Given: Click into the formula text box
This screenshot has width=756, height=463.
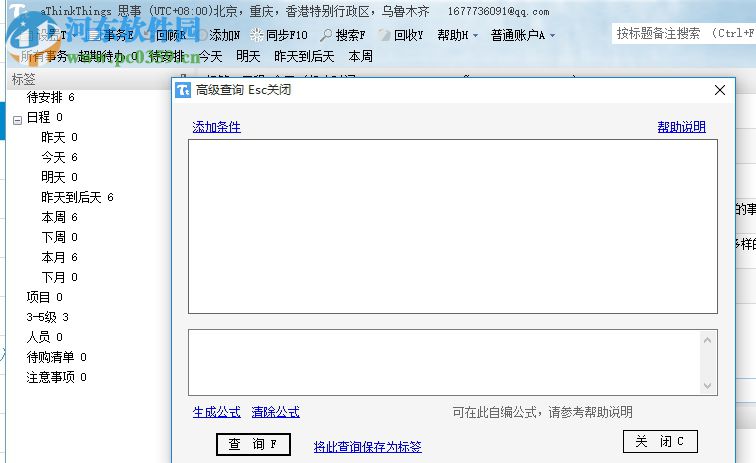Looking at the screenshot, I should click(444, 363).
